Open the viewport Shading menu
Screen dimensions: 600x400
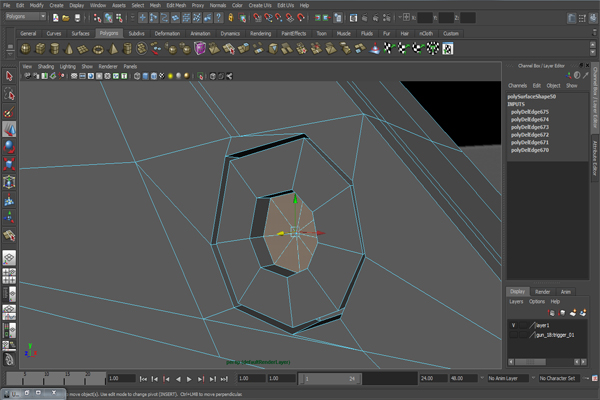click(46, 67)
